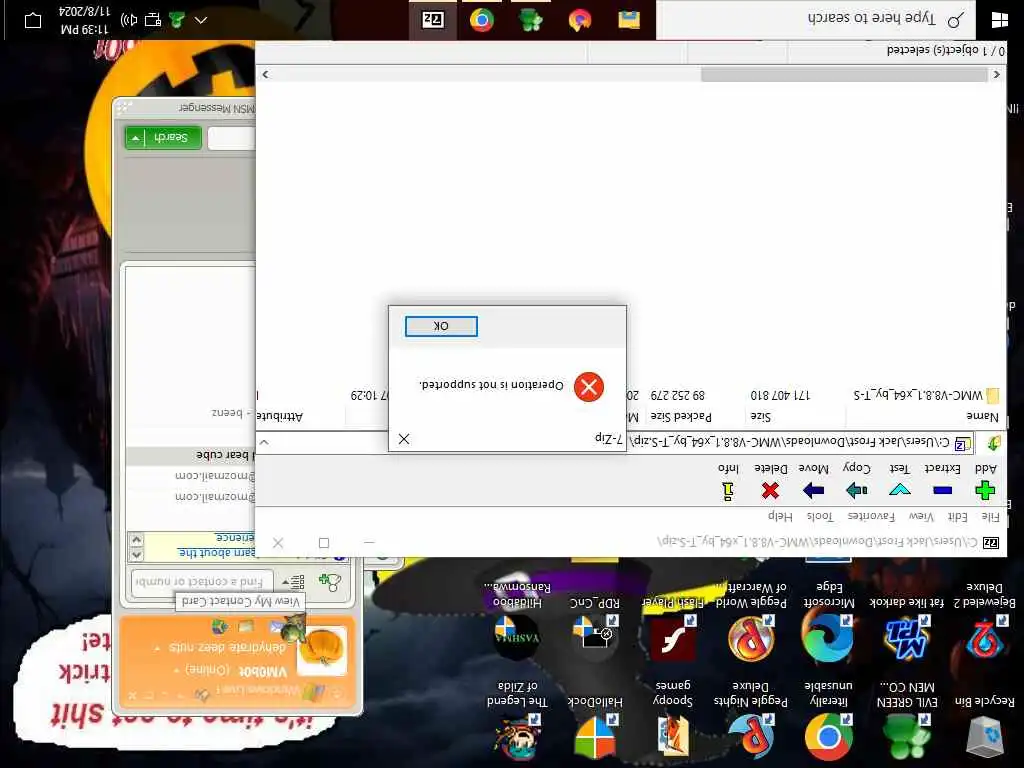1024x768 pixels.
Task: Click the Windows Start button
Action: tap(1000, 20)
